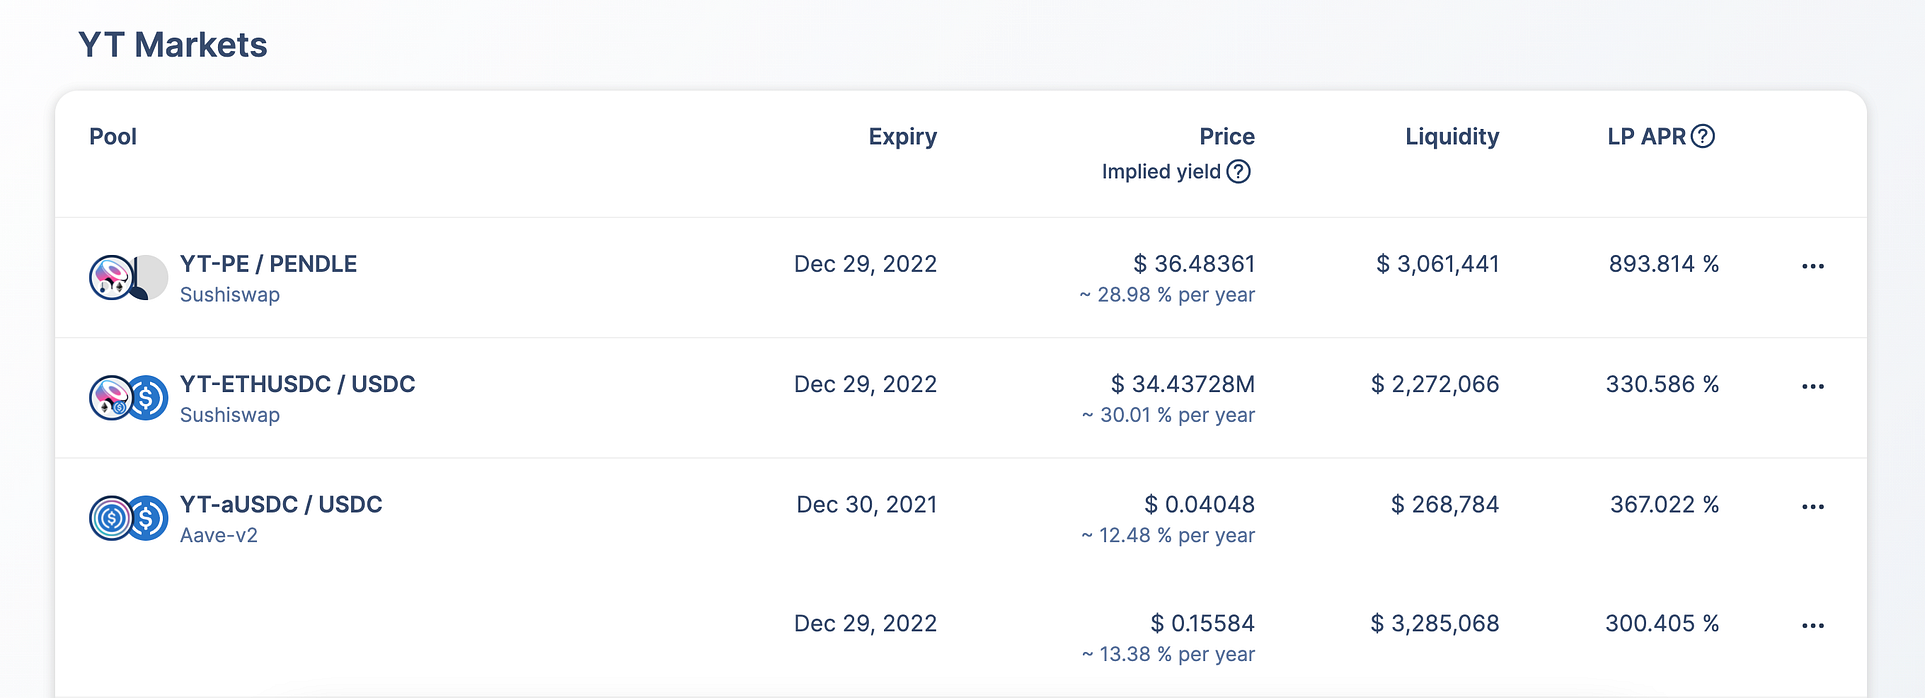Sort by the Liquidity column header

[x=1451, y=137]
